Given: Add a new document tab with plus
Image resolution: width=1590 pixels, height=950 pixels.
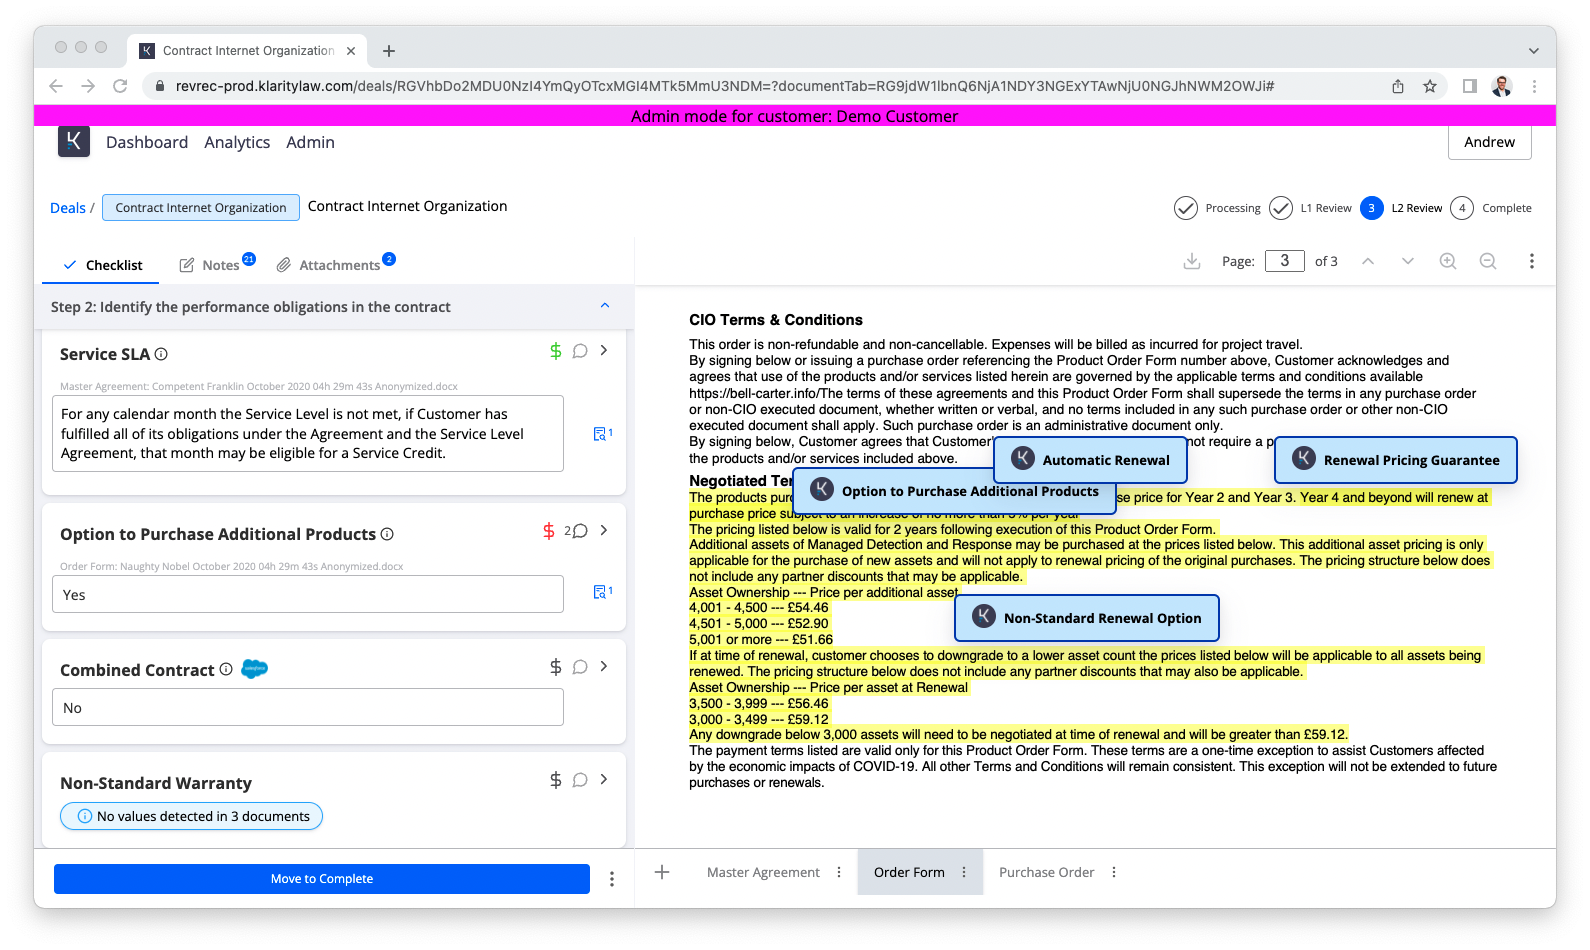Looking at the screenshot, I should pyautogui.click(x=662, y=872).
